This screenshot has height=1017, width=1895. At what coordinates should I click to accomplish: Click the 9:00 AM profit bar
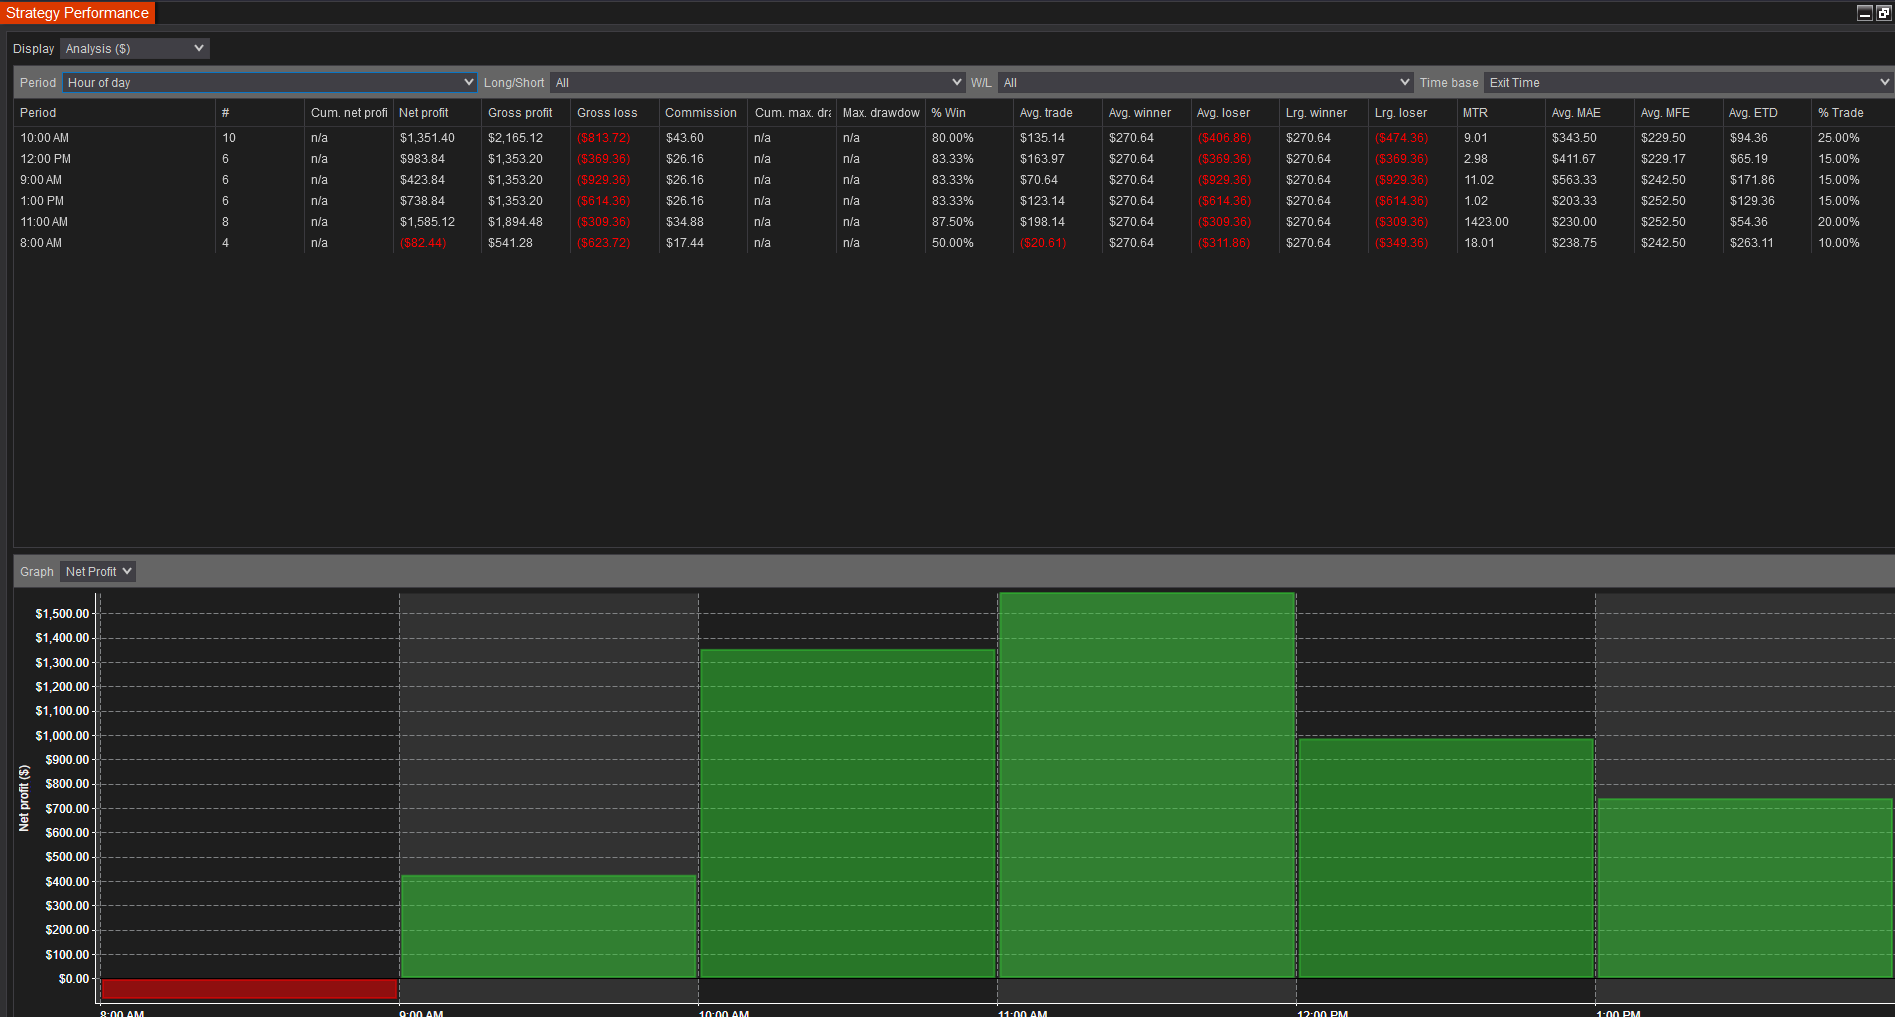(x=548, y=926)
